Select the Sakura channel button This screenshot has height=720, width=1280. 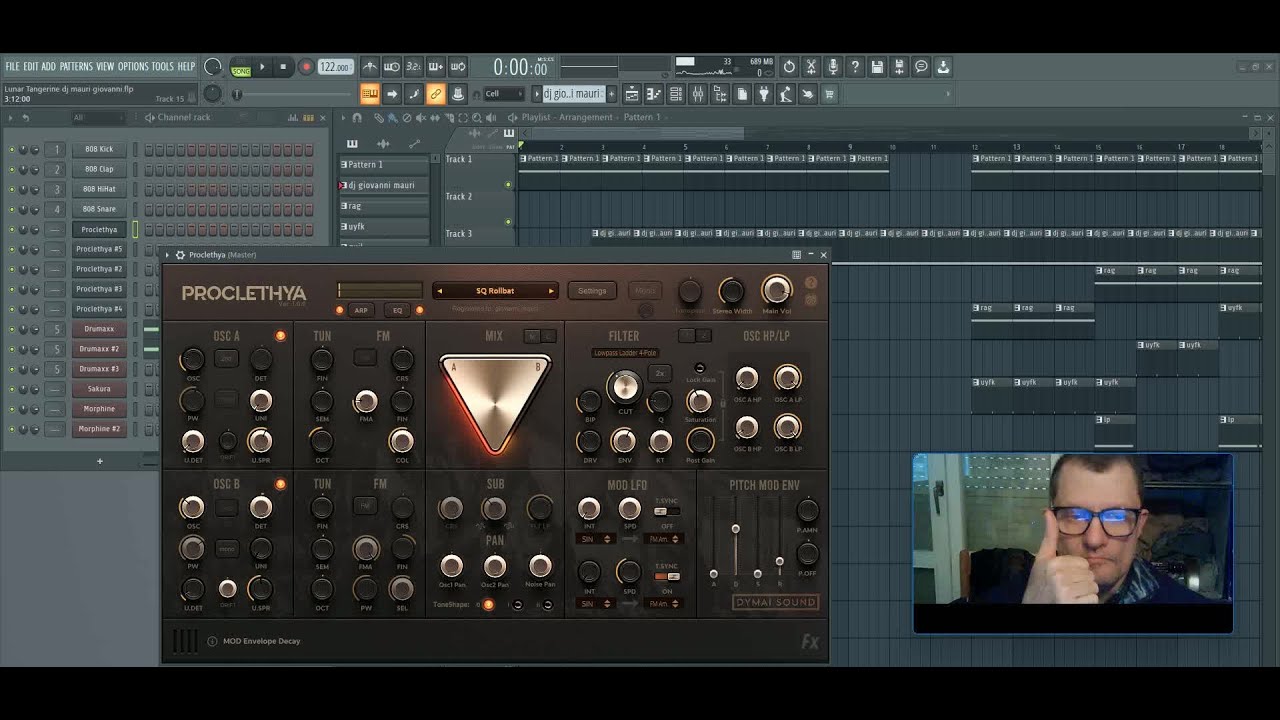tap(99, 389)
